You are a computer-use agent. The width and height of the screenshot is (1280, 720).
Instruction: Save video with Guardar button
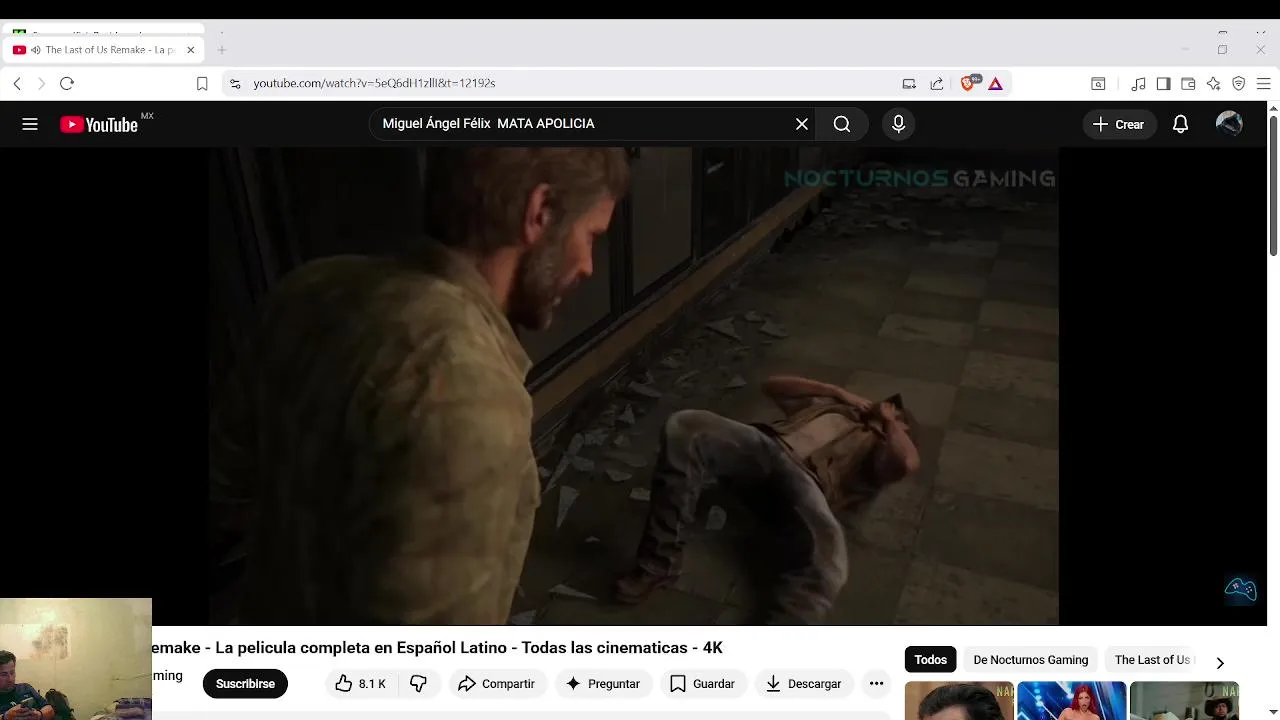click(x=702, y=684)
